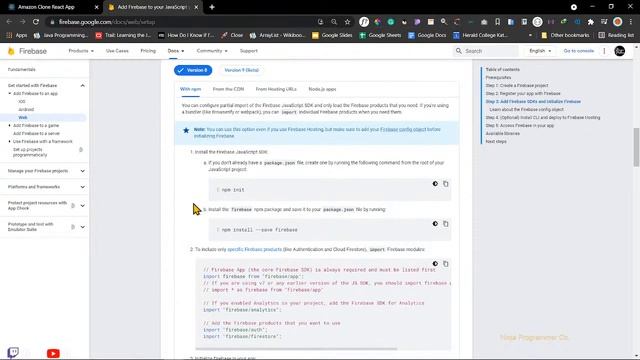Open Other bookmarks folder
The image size is (640, 360).
pos(565,35)
